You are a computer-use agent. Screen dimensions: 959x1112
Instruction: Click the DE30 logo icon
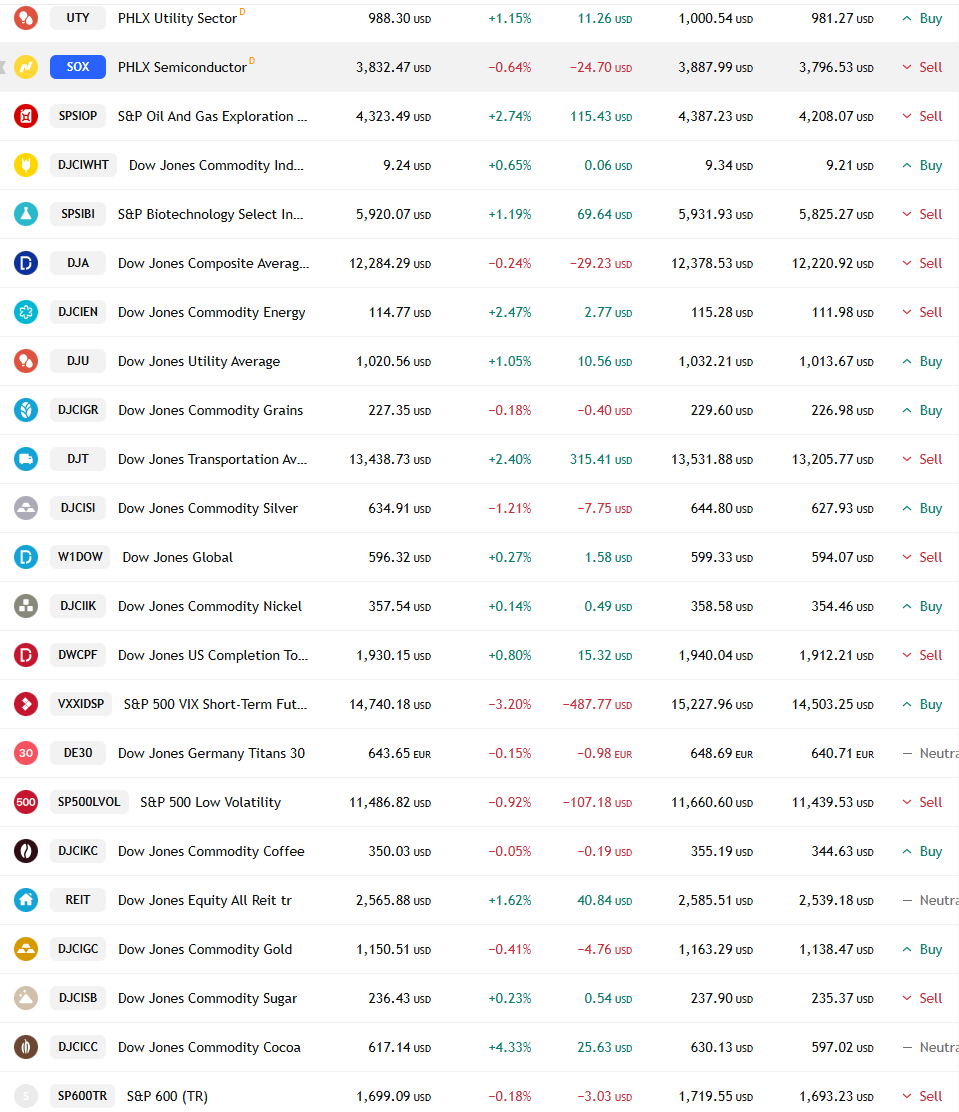pos(26,752)
